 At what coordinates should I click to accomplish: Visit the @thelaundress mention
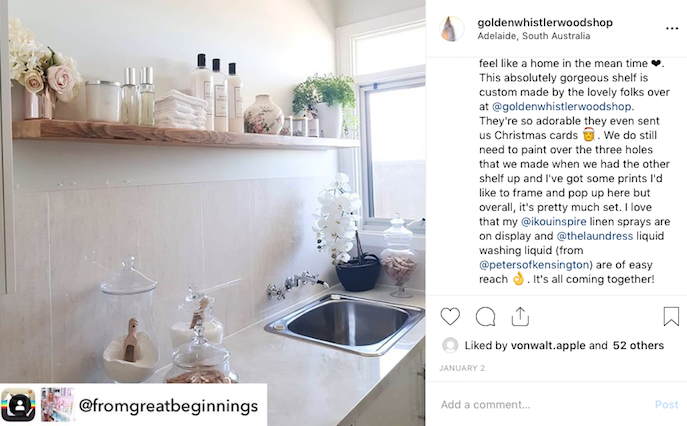(595, 236)
